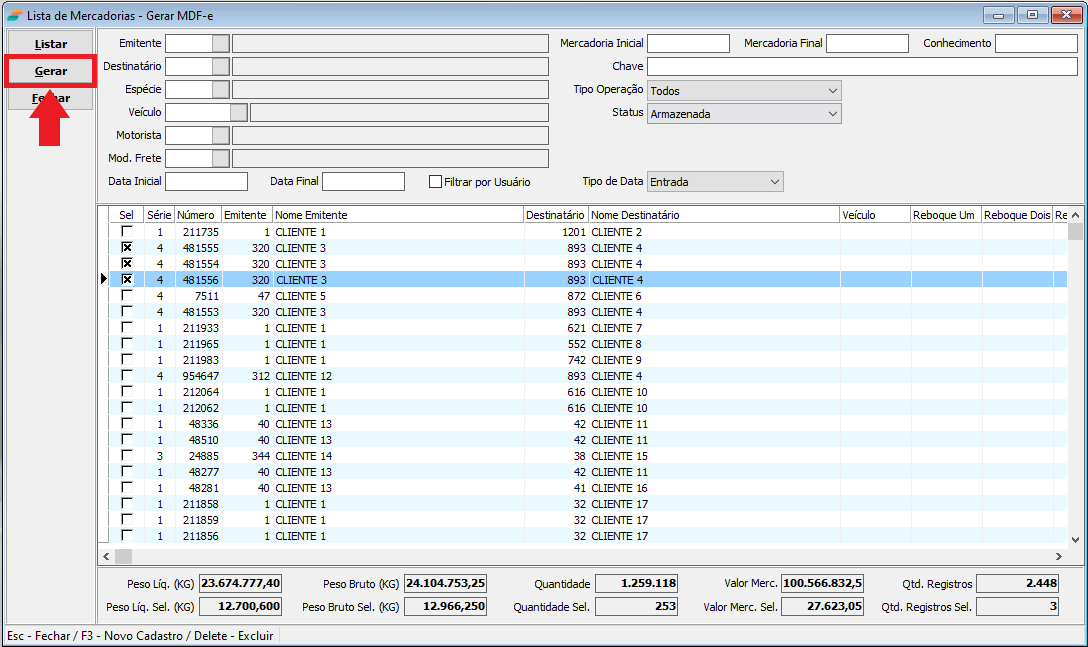Viewport: 1088px width, 647px height.
Task: Click the grid's vertical scrollbar thumb
Action: pyautogui.click(x=1075, y=232)
